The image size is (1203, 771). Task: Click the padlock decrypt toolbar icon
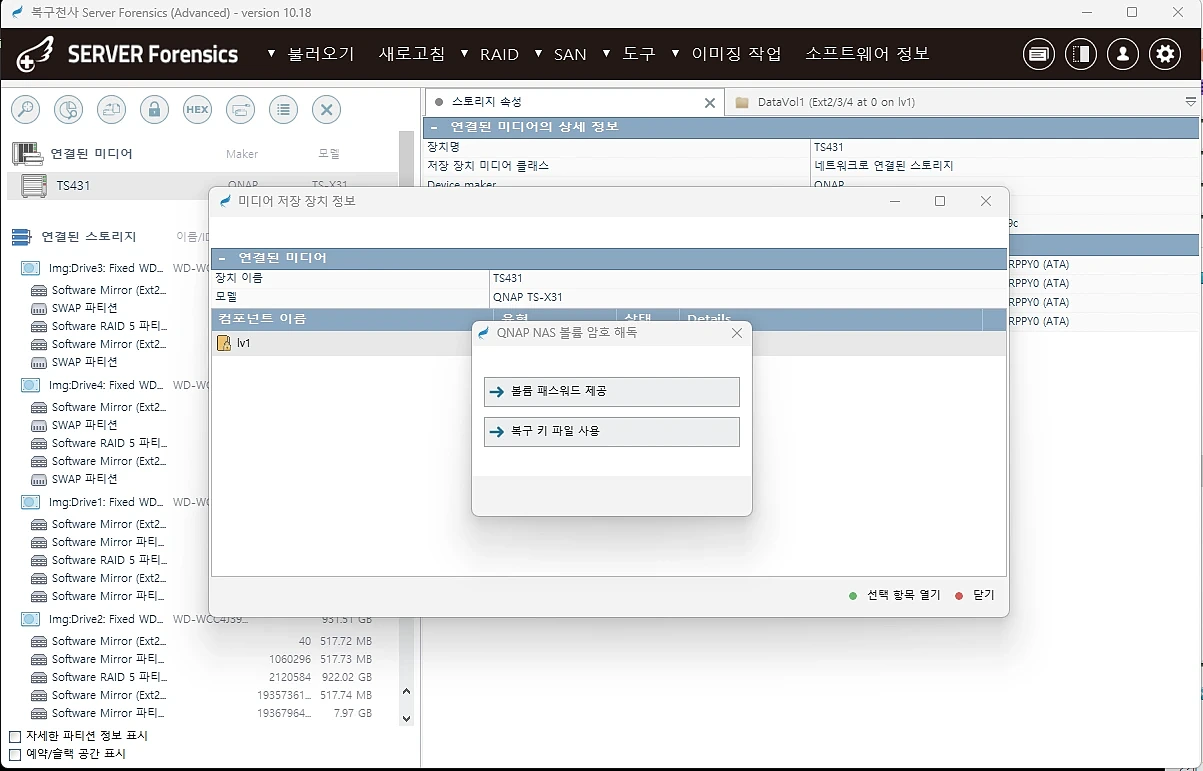point(154,110)
